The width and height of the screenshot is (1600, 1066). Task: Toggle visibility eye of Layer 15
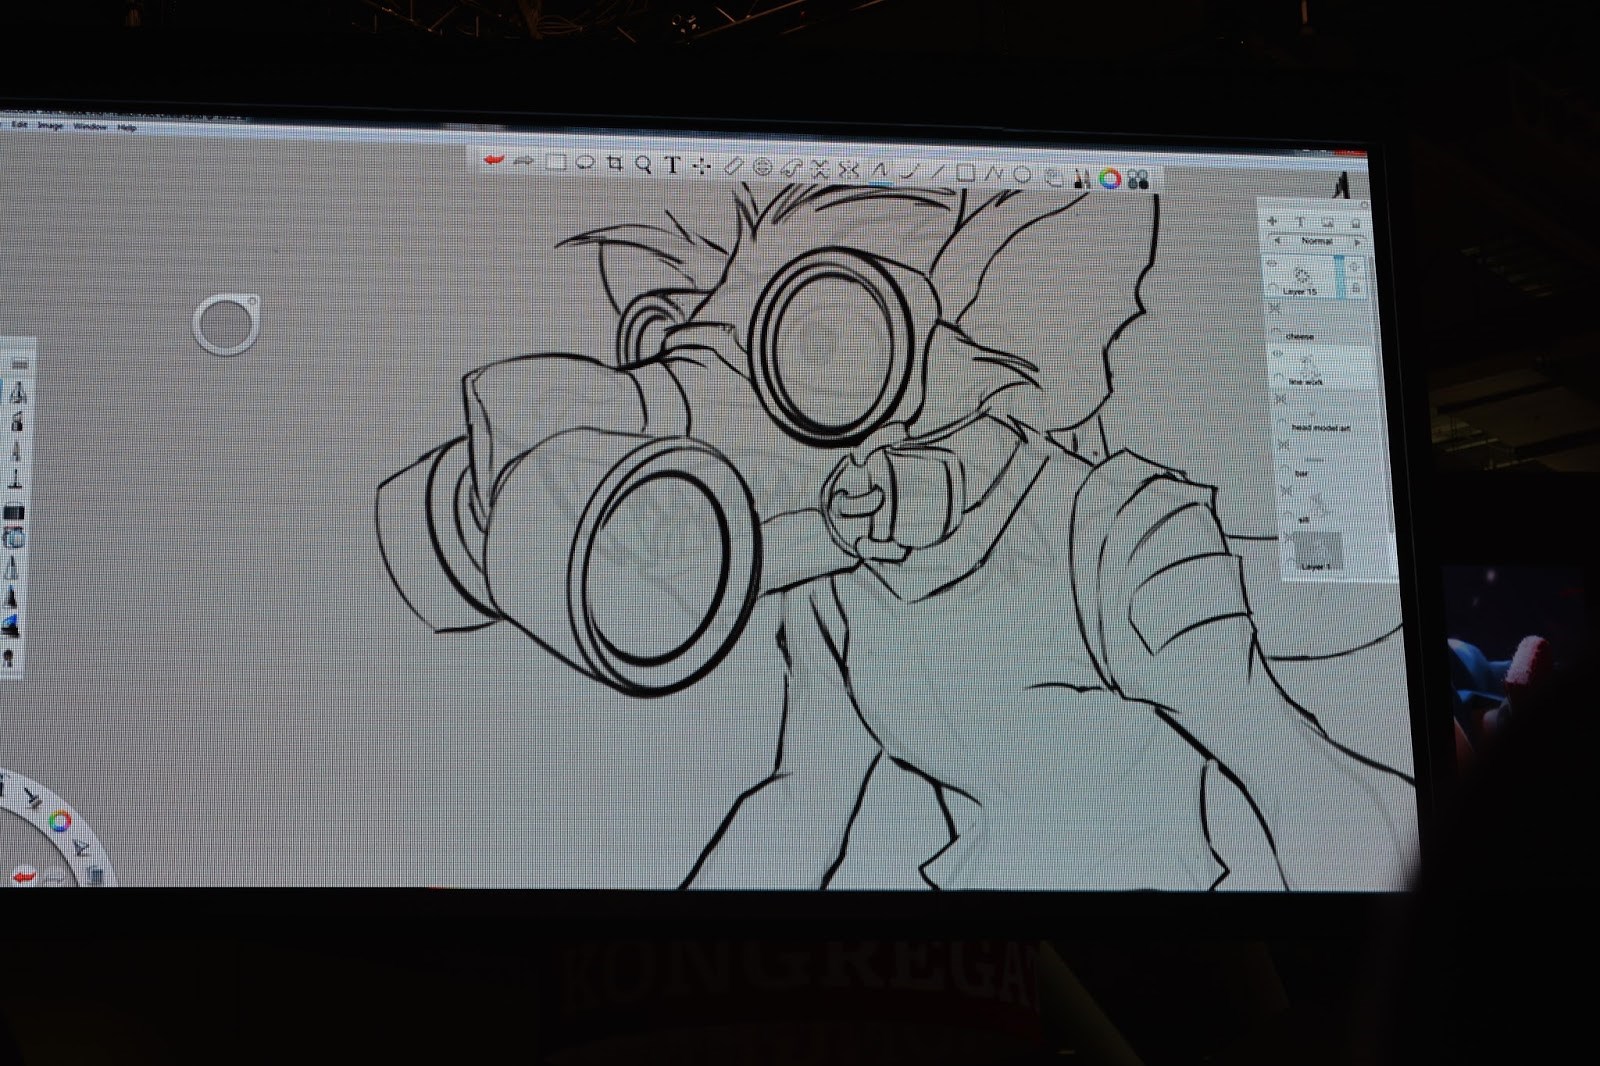[1273, 263]
